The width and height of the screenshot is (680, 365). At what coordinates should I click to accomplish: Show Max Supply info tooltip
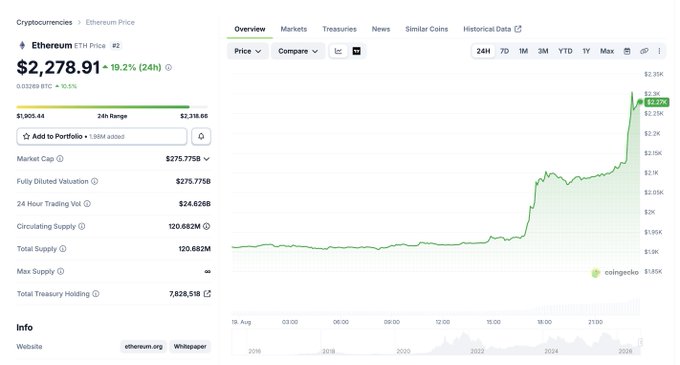pyautogui.click(x=61, y=271)
